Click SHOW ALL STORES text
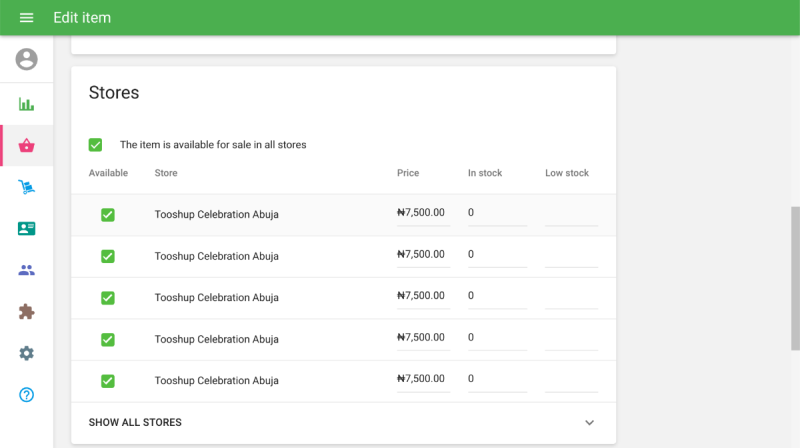The width and height of the screenshot is (800, 448). (x=135, y=423)
